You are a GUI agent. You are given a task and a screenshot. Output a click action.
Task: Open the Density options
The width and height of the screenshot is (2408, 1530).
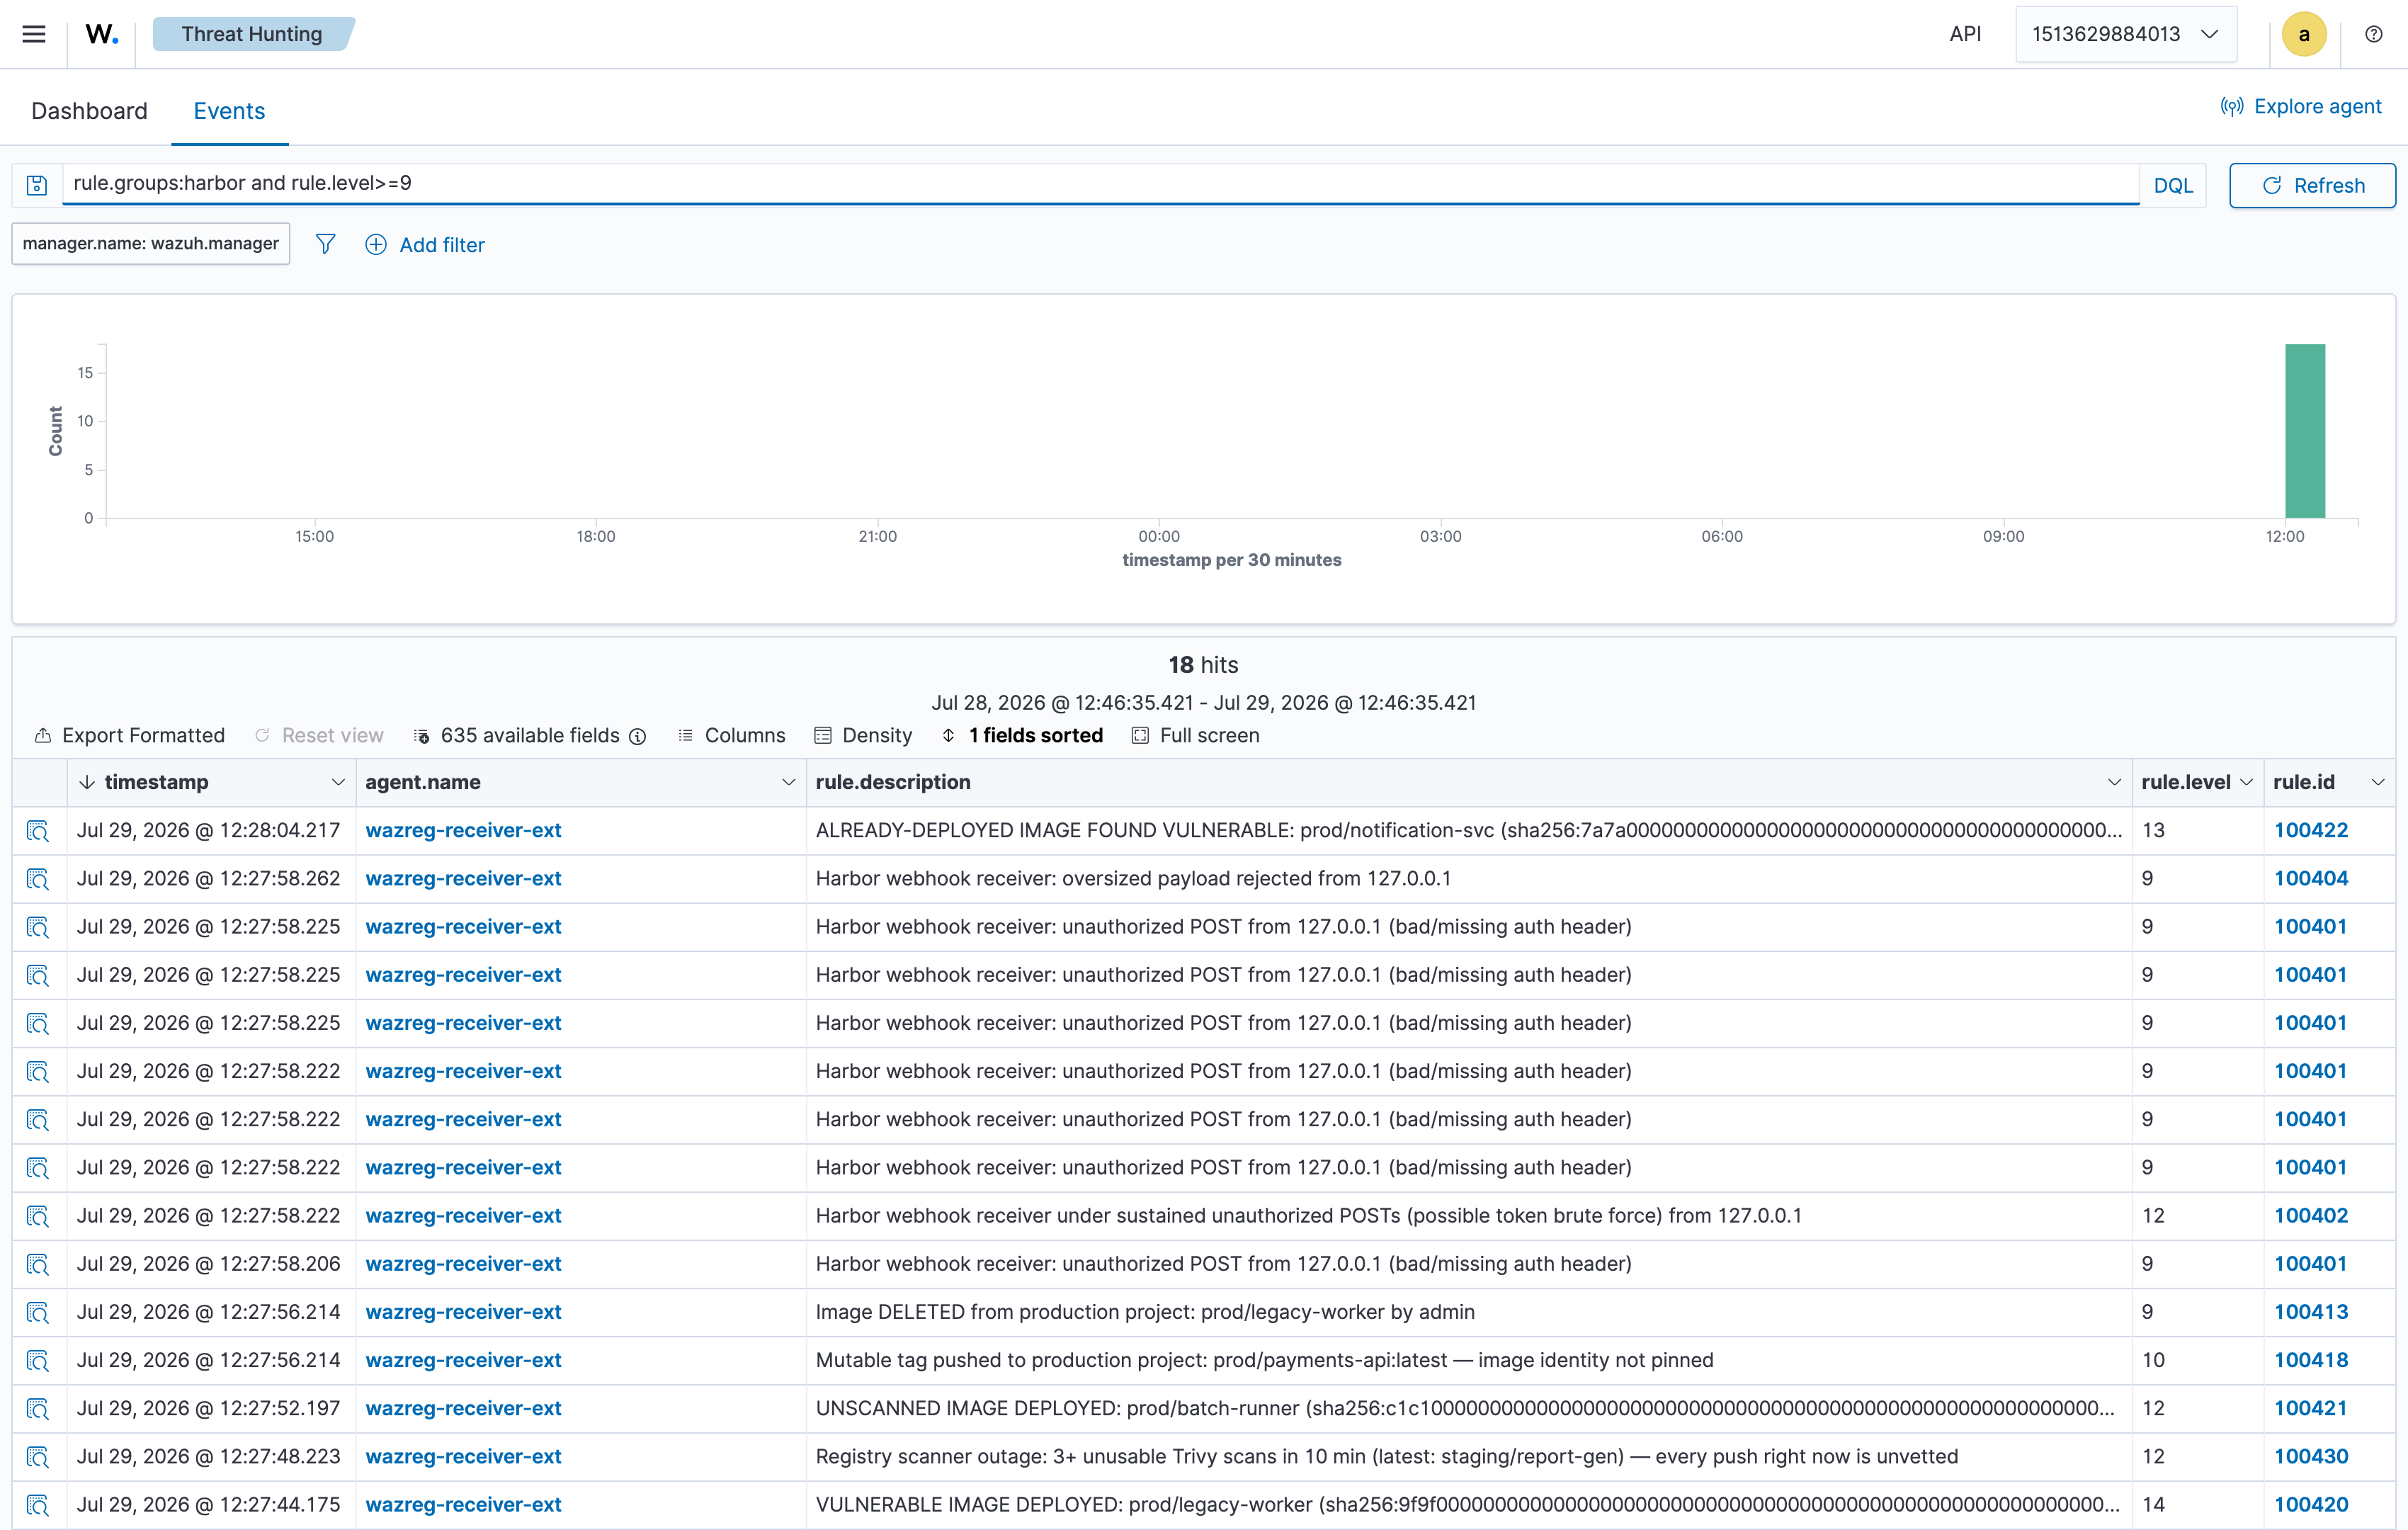(x=864, y=735)
